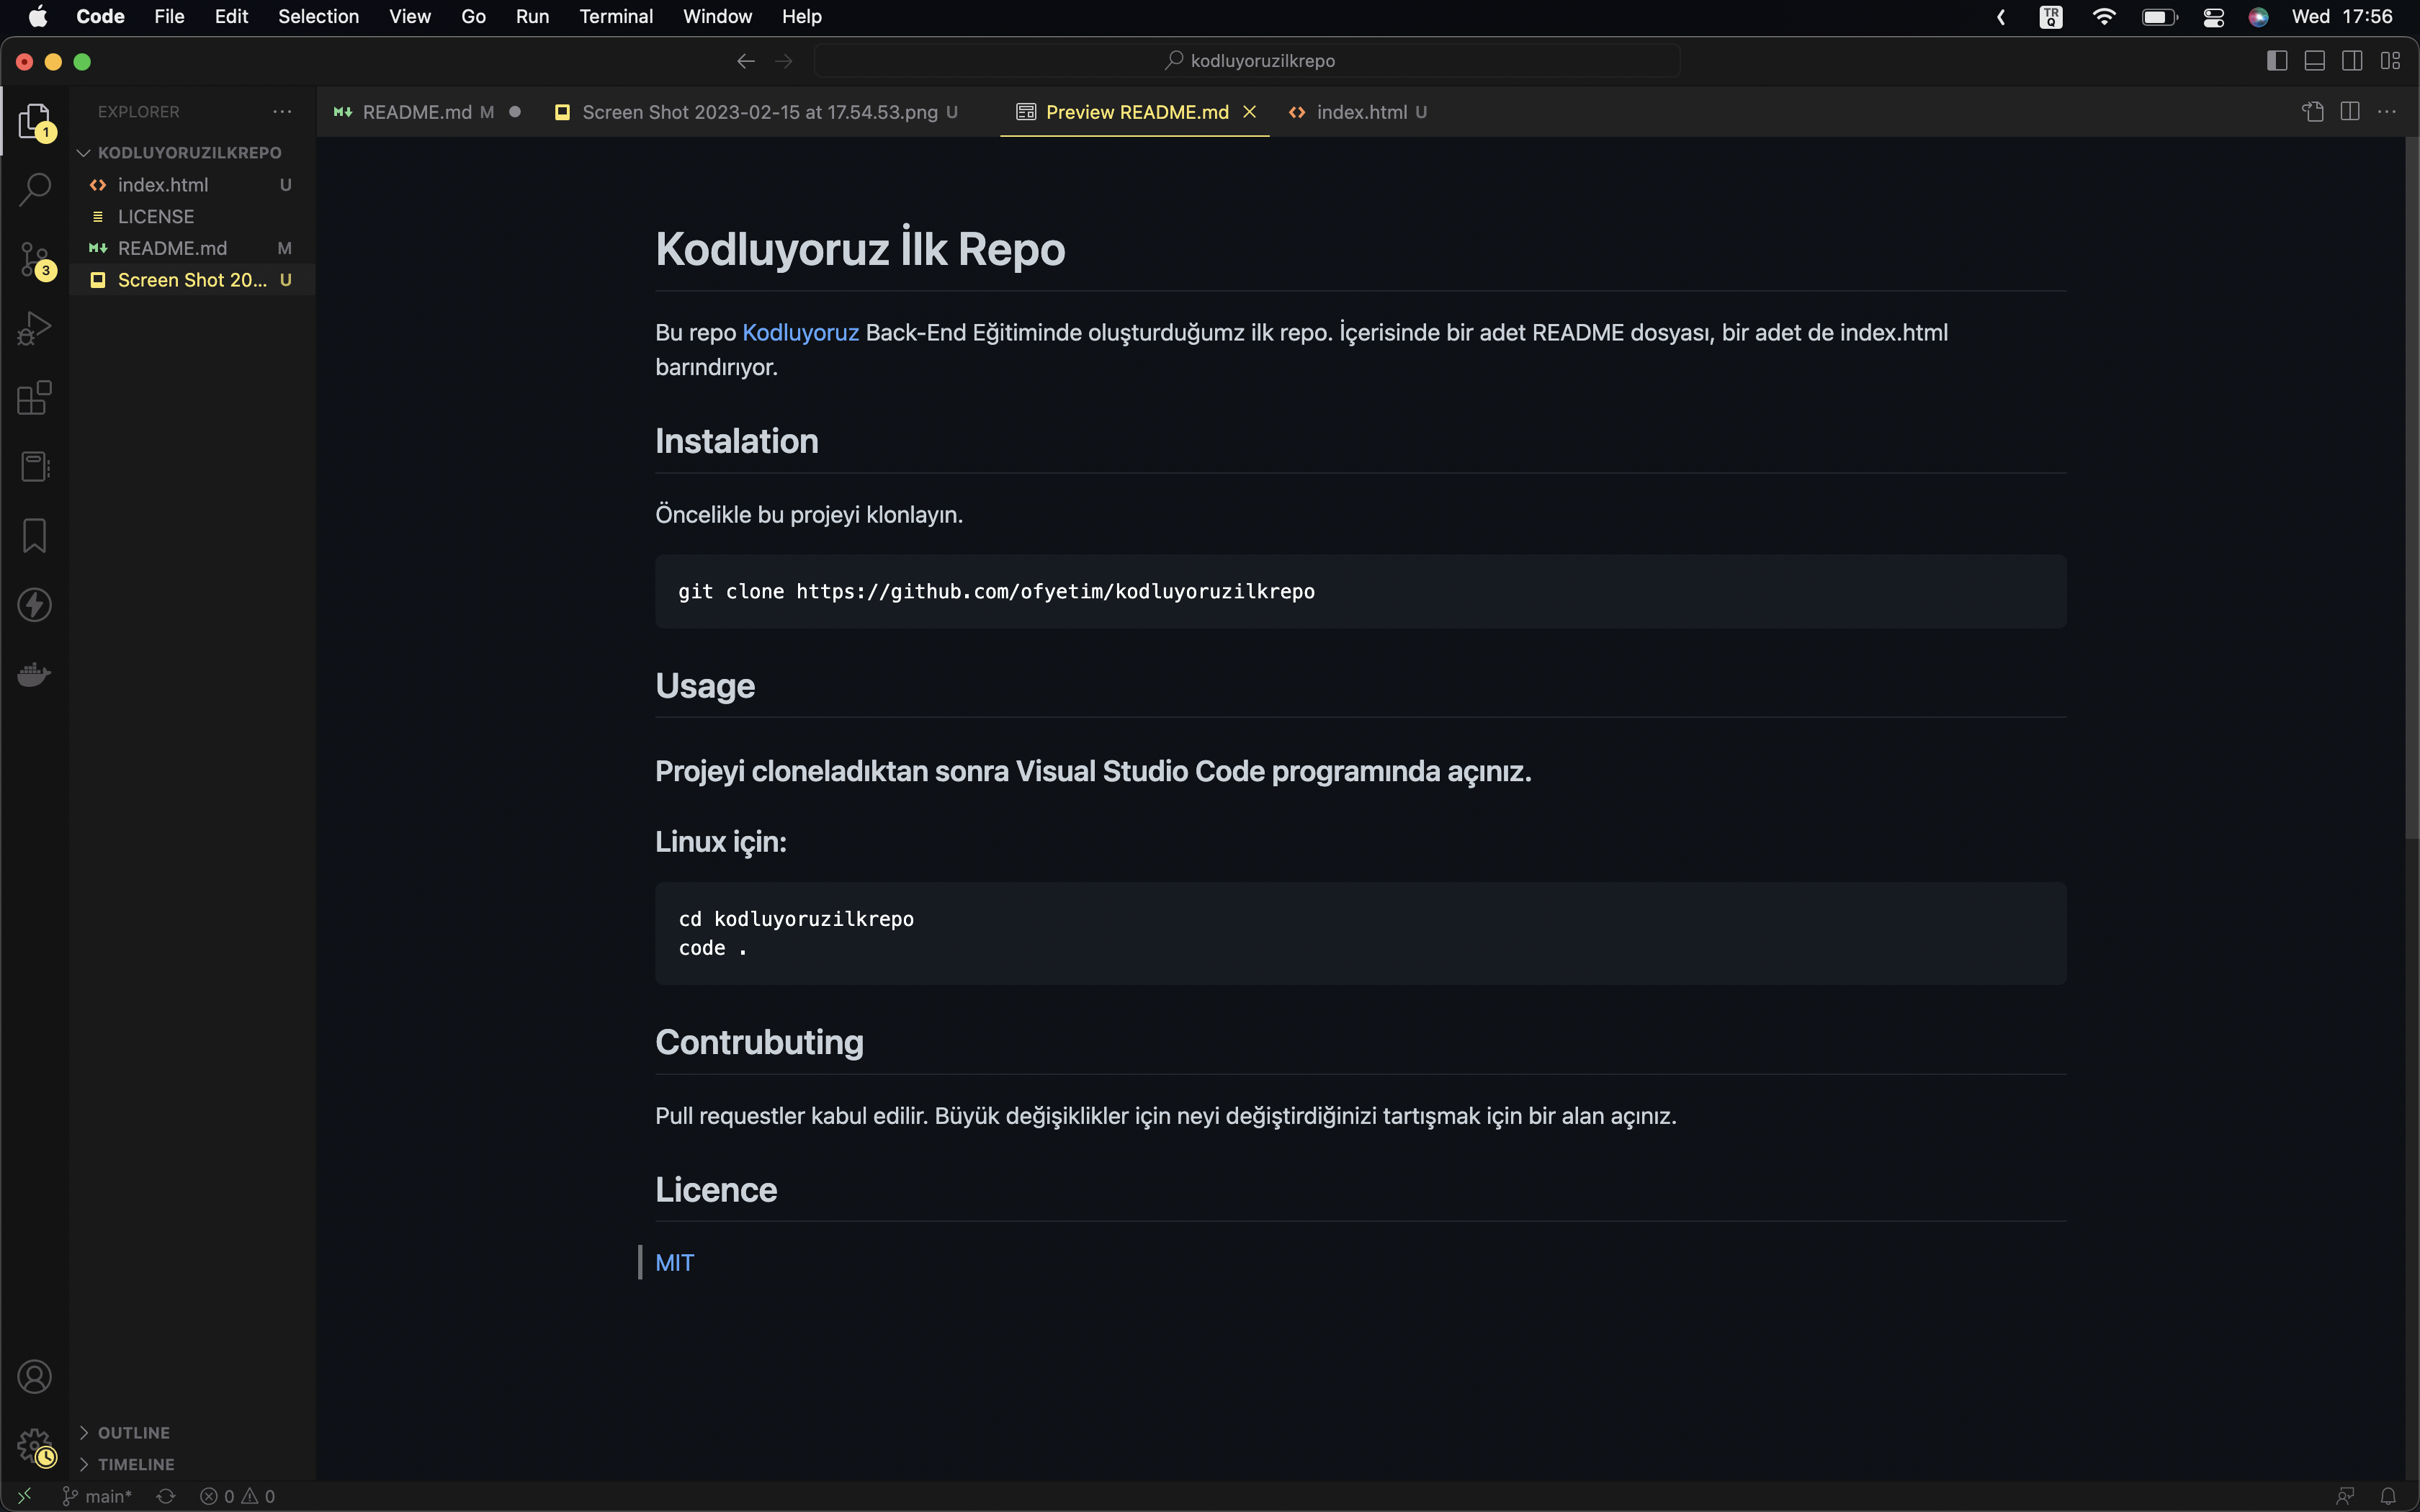This screenshot has width=2420, height=1512.
Task: Open Docker view in activity bar
Action: [x=35, y=675]
